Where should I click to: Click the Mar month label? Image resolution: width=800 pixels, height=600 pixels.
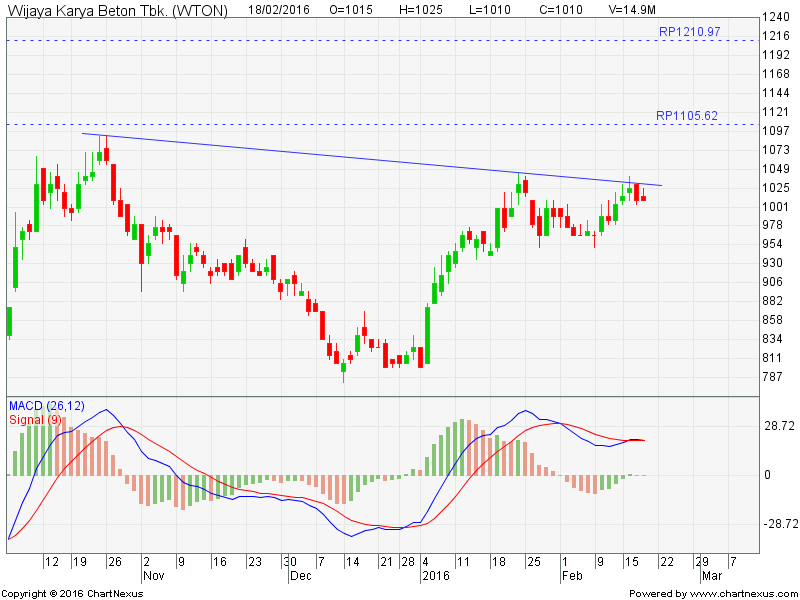click(712, 576)
